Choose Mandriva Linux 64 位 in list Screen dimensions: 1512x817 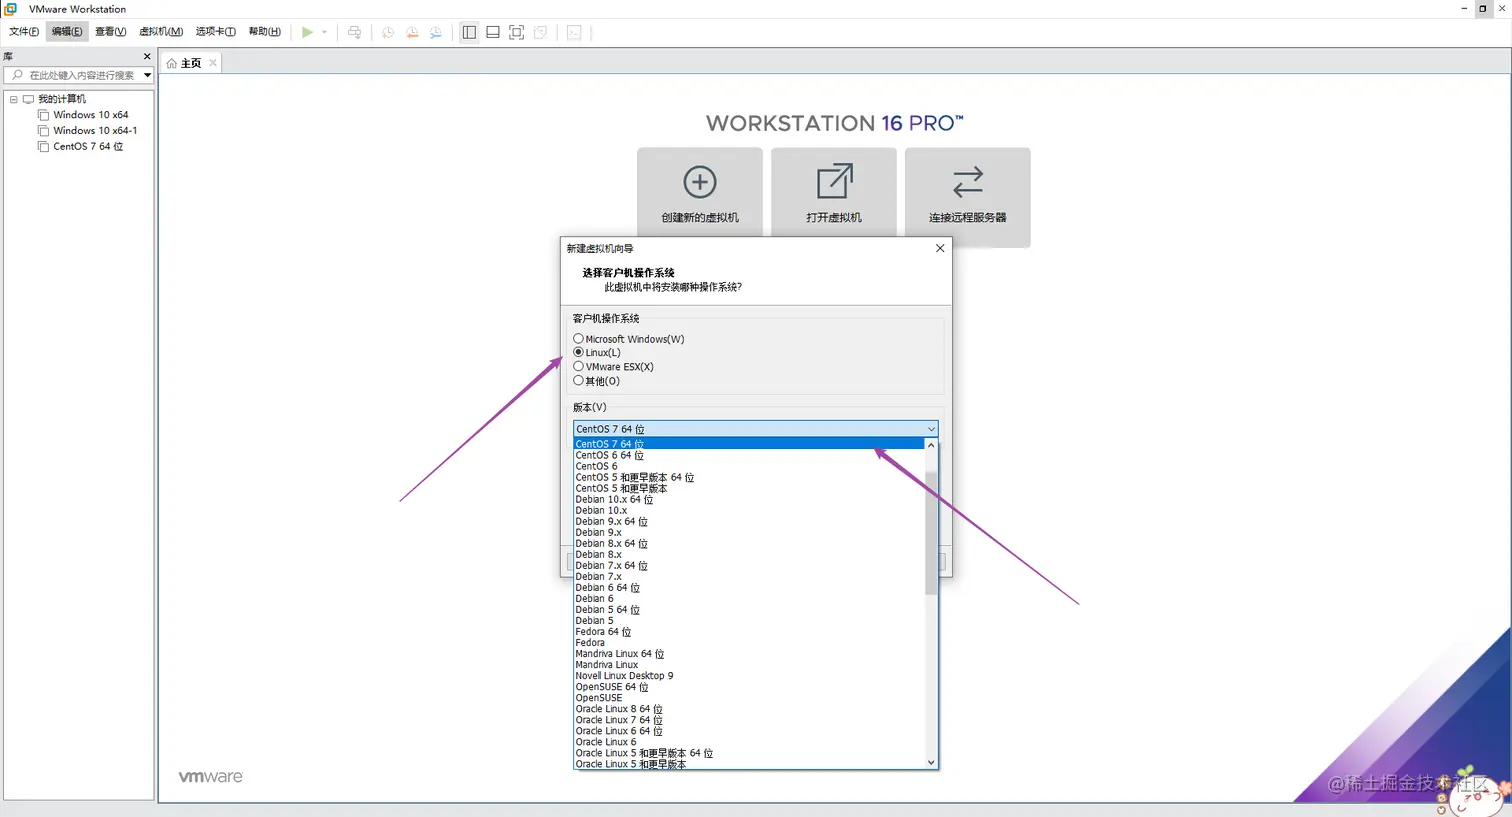tap(749, 653)
